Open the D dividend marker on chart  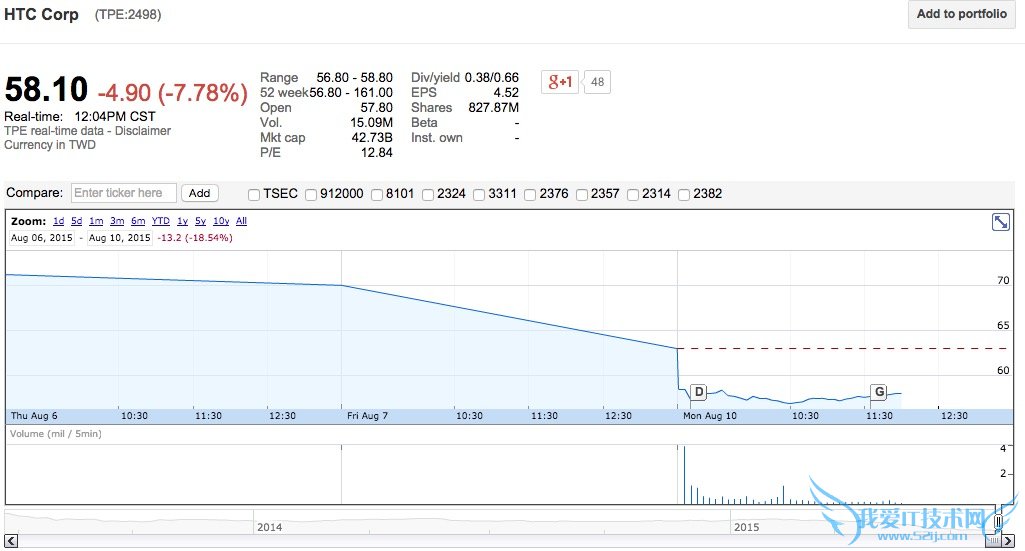point(698,392)
